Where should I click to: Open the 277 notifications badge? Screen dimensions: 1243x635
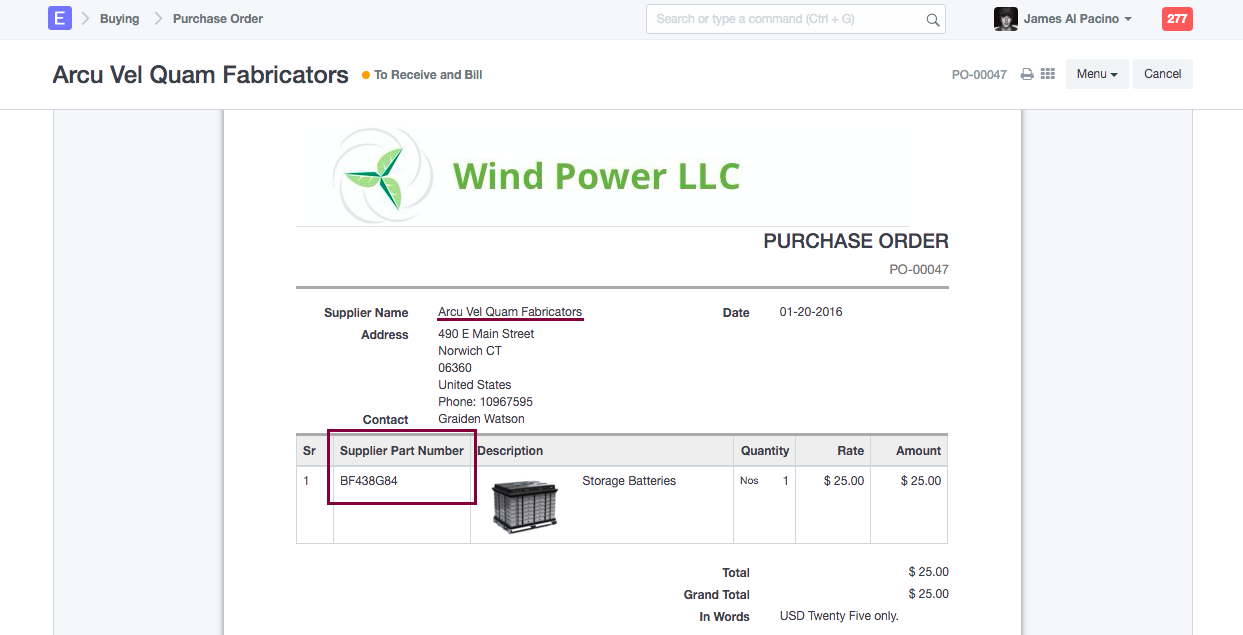(x=1177, y=19)
